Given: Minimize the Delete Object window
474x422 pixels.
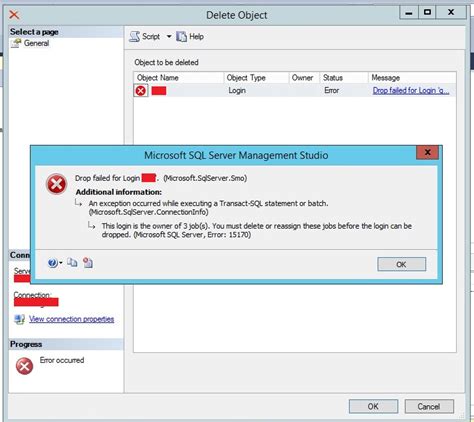Looking at the screenshot, I should coord(409,13).
